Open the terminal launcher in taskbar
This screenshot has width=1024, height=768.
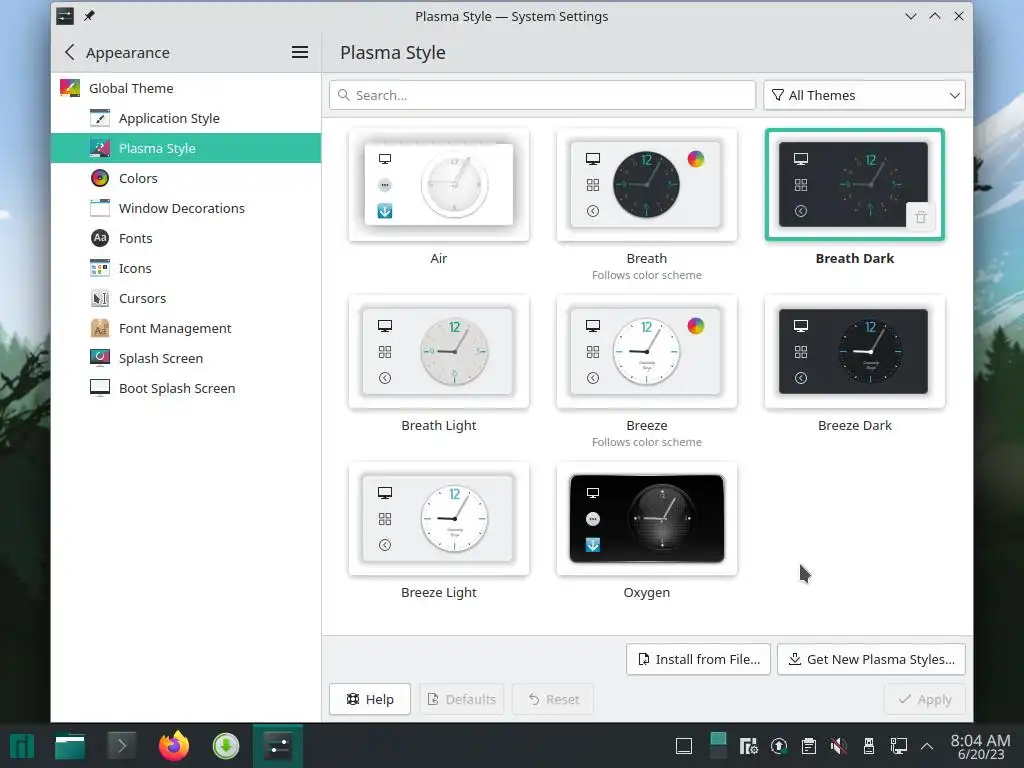coord(121,746)
